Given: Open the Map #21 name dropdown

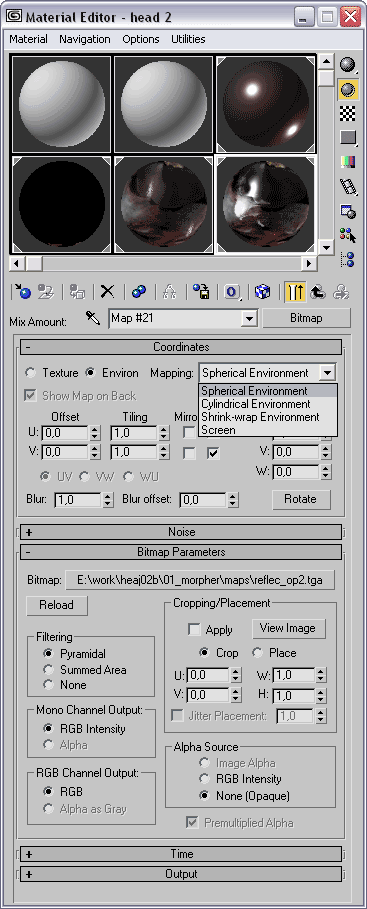Looking at the screenshot, I should [x=249, y=318].
